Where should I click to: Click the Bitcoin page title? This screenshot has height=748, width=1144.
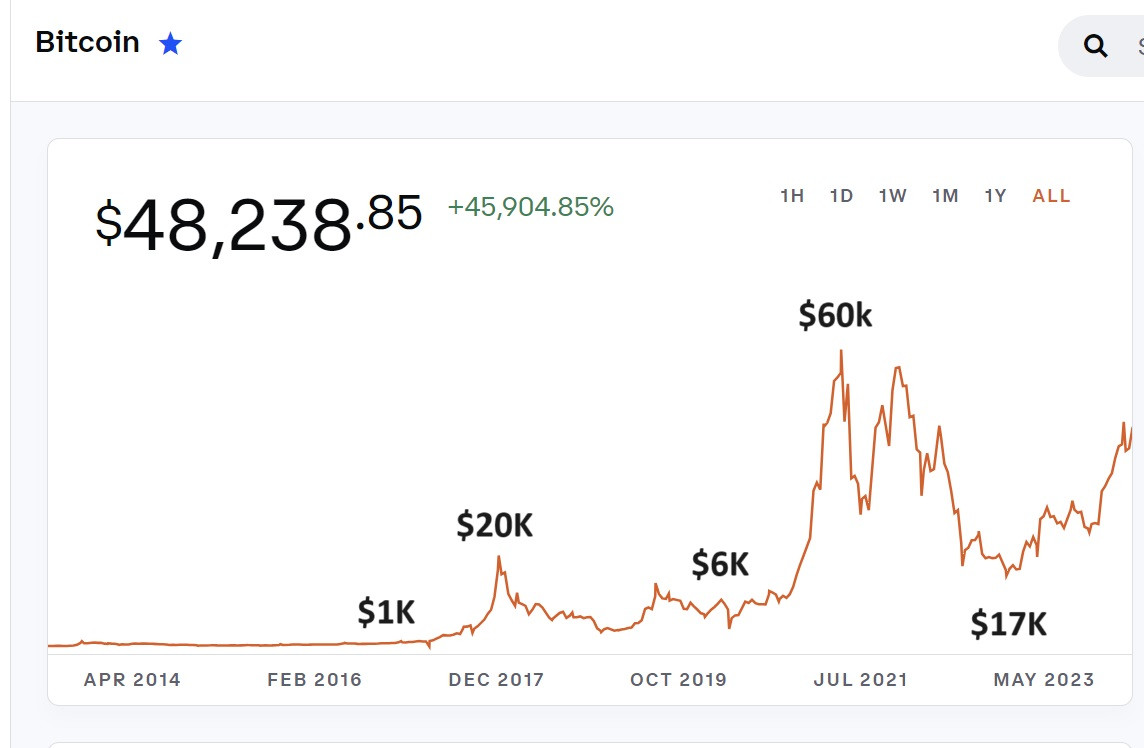[x=87, y=43]
